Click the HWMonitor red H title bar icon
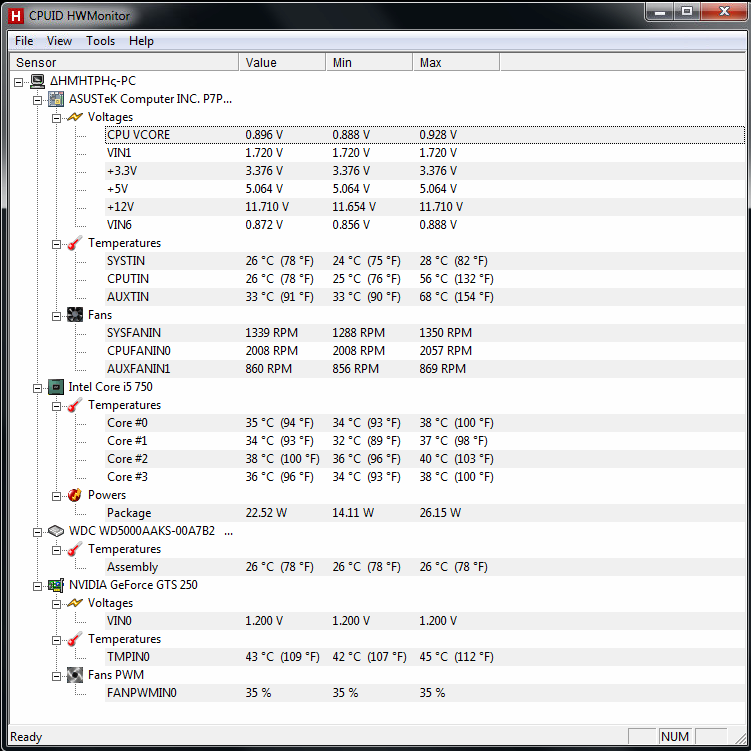 (16, 16)
